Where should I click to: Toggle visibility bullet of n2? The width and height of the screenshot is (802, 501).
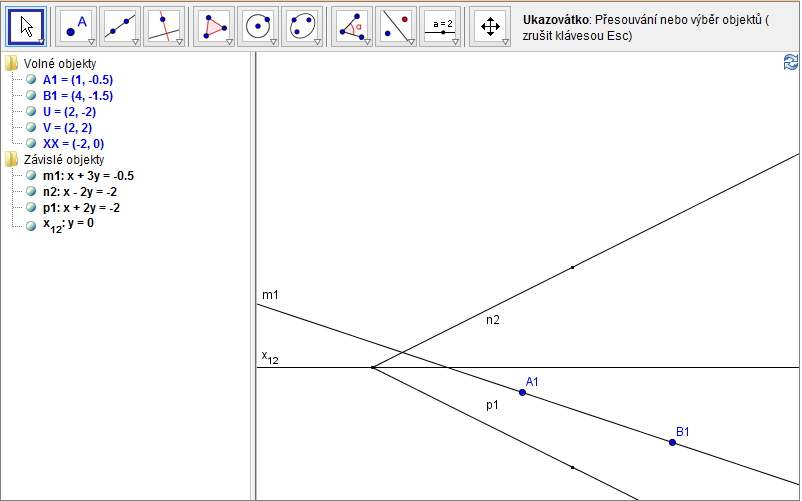point(31,191)
